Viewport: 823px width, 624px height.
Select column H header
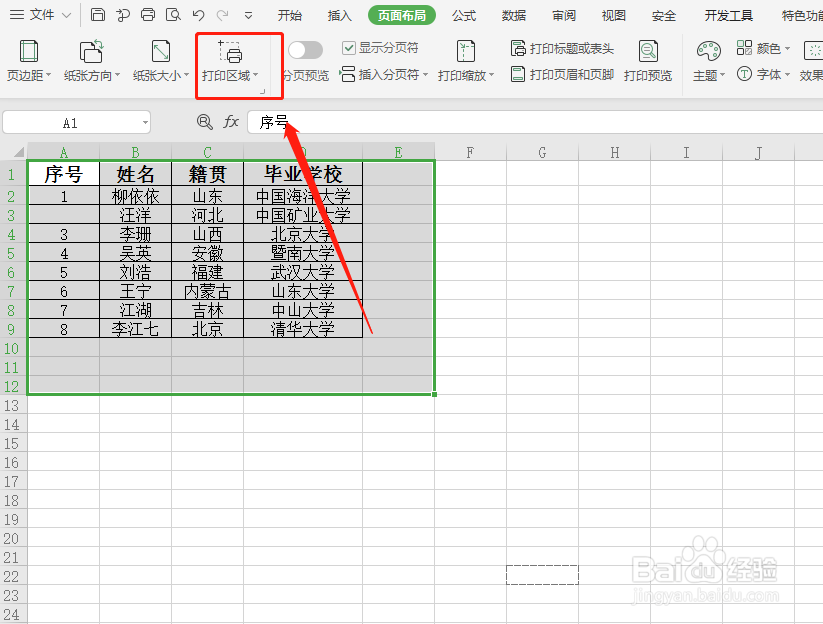click(615, 152)
